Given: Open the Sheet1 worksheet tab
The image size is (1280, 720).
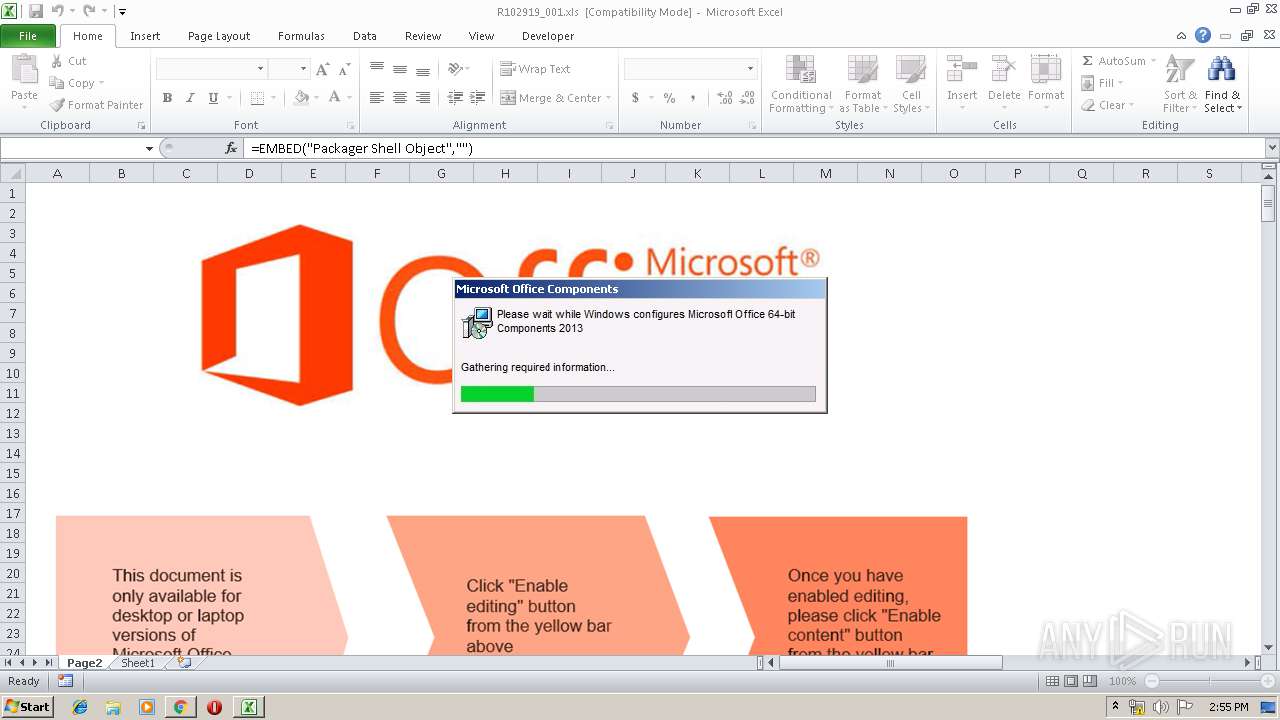Looking at the screenshot, I should pos(138,663).
